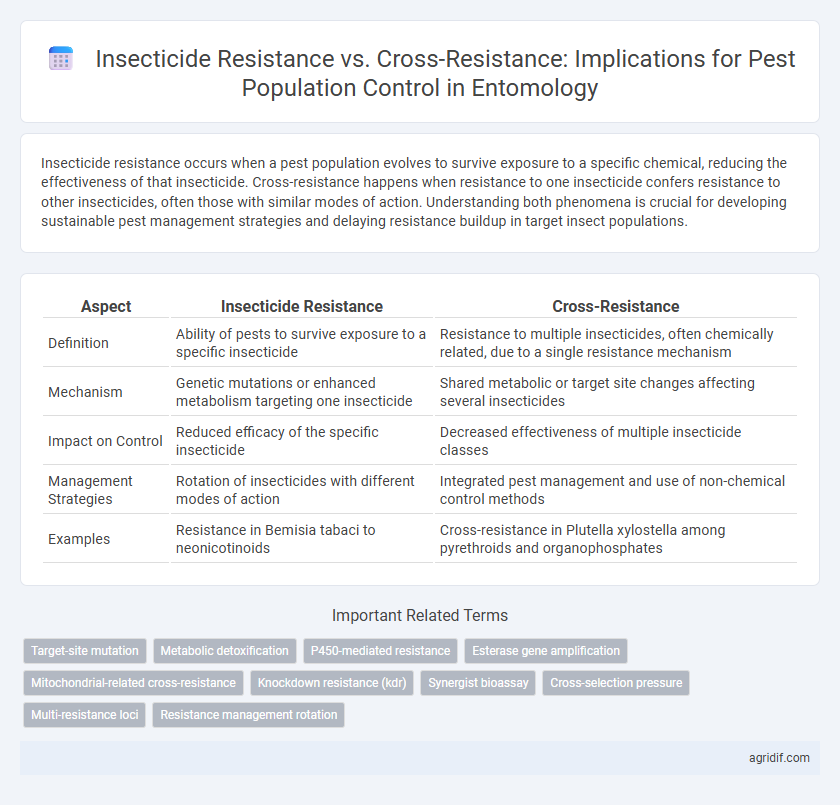This screenshot has height=805, width=840.
Task: Select the Knockdown resistance (kdr) tag
Action: click(x=332, y=683)
